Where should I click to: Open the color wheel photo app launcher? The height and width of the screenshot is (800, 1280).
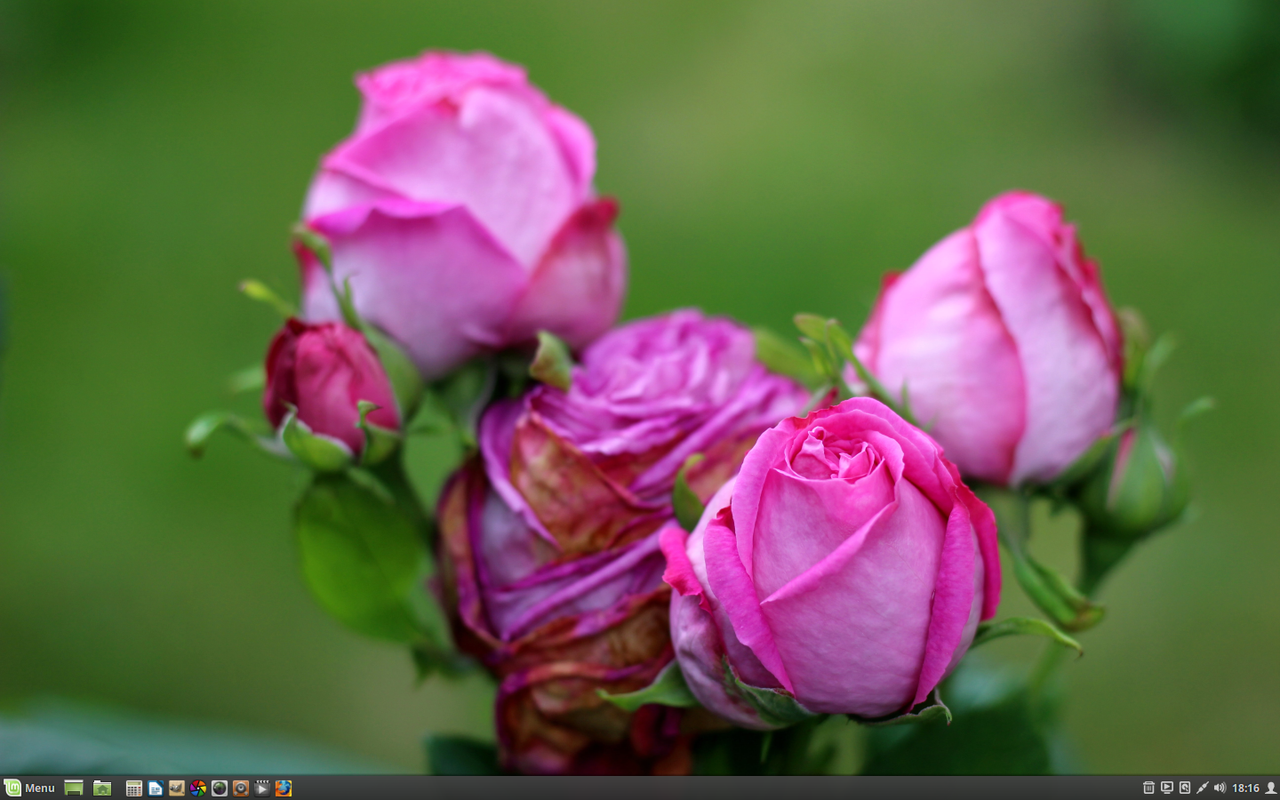tap(198, 788)
